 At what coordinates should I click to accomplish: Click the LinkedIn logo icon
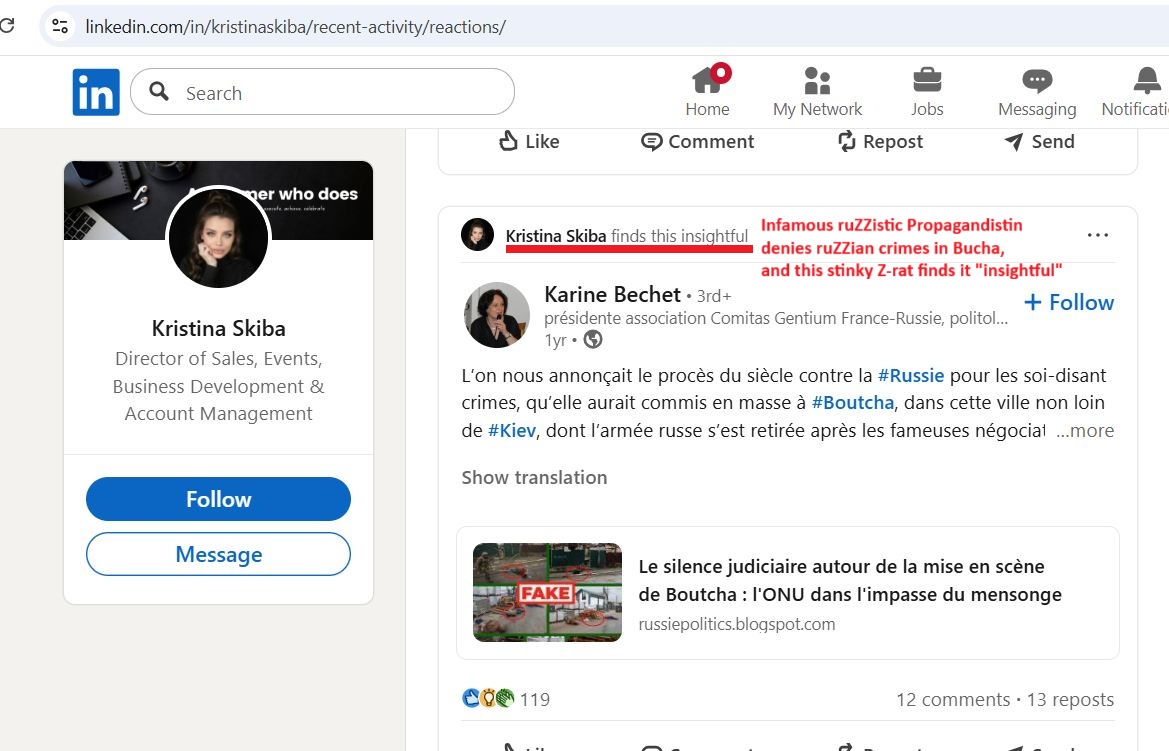[96, 92]
